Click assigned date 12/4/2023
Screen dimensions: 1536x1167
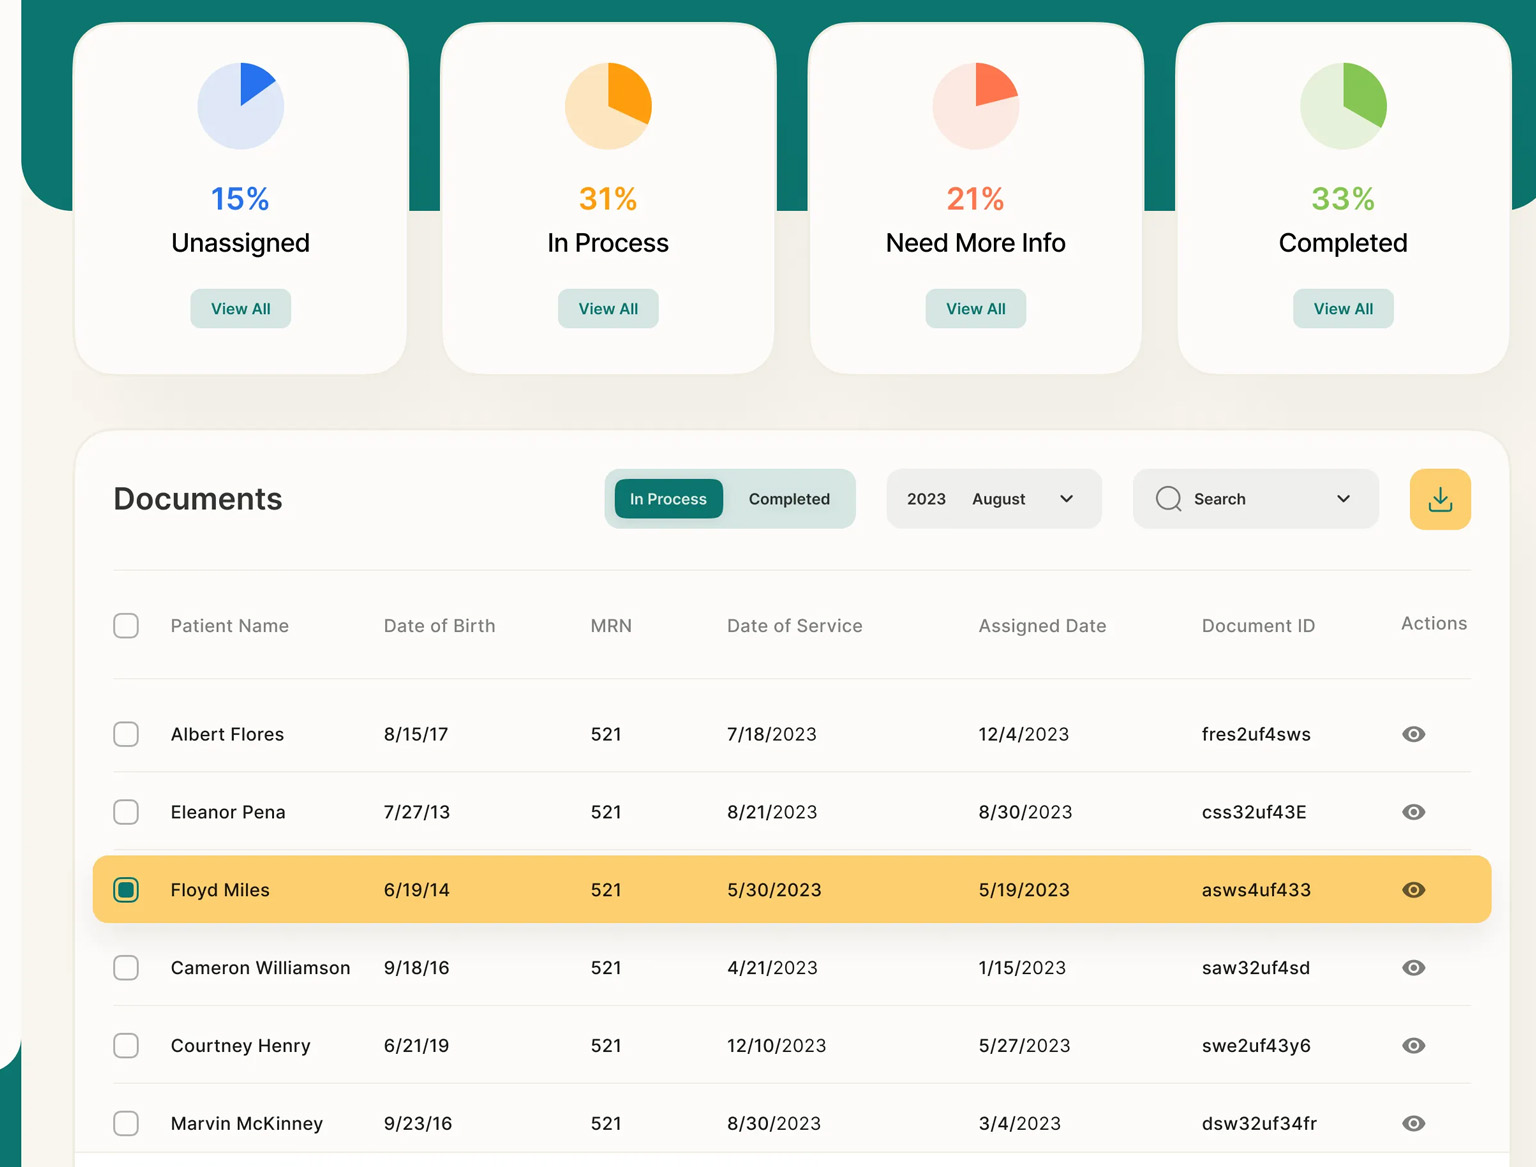click(x=1023, y=734)
